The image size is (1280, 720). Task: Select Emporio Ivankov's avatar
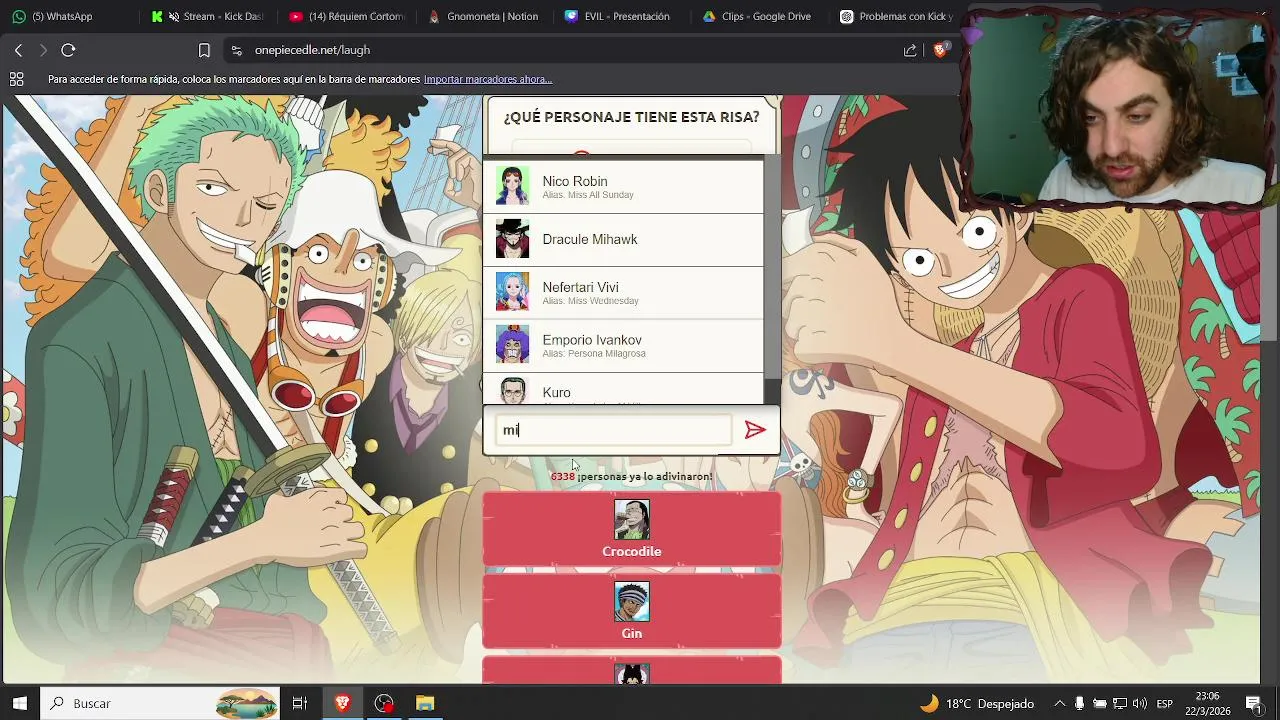(x=513, y=345)
